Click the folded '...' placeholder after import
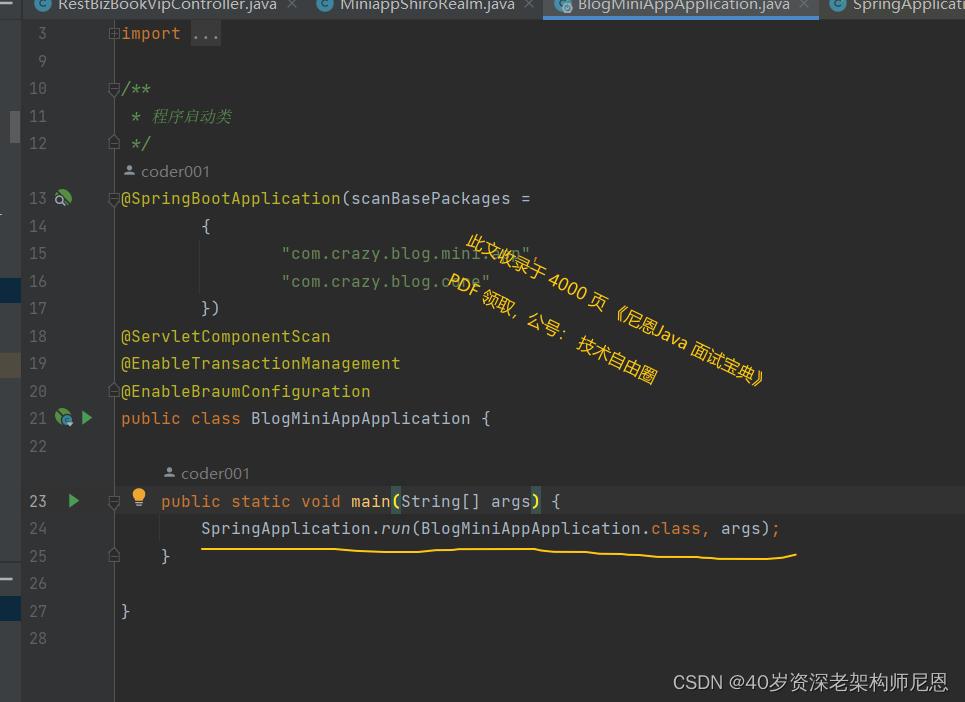The image size is (965, 702). click(205, 34)
